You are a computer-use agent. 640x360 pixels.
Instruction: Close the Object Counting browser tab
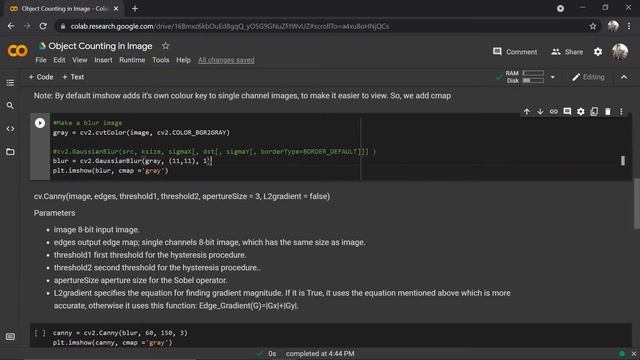(116, 9)
